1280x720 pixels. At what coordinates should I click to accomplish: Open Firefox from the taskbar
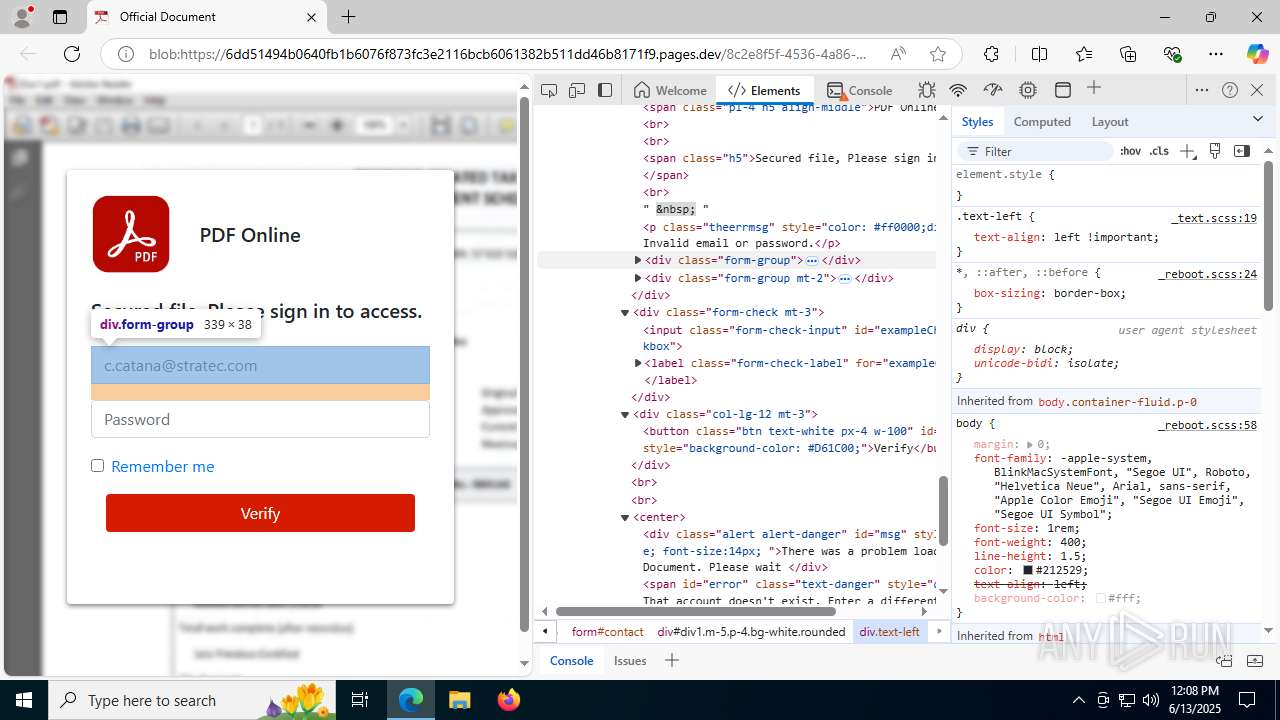click(509, 700)
